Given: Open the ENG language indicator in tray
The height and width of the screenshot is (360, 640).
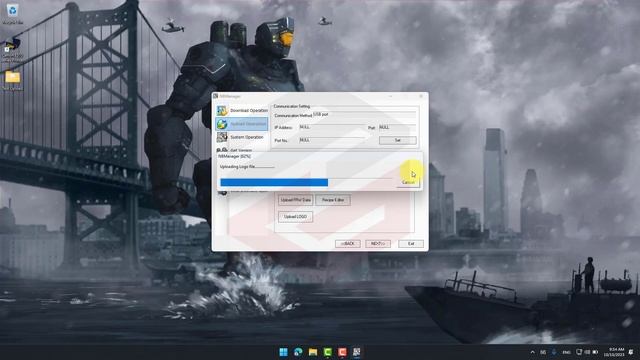Looking at the screenshot, I should click(x=566, y=352).
